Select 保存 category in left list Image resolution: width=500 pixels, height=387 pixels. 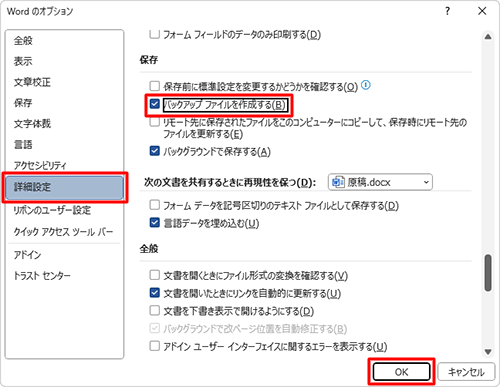point(64,103)
